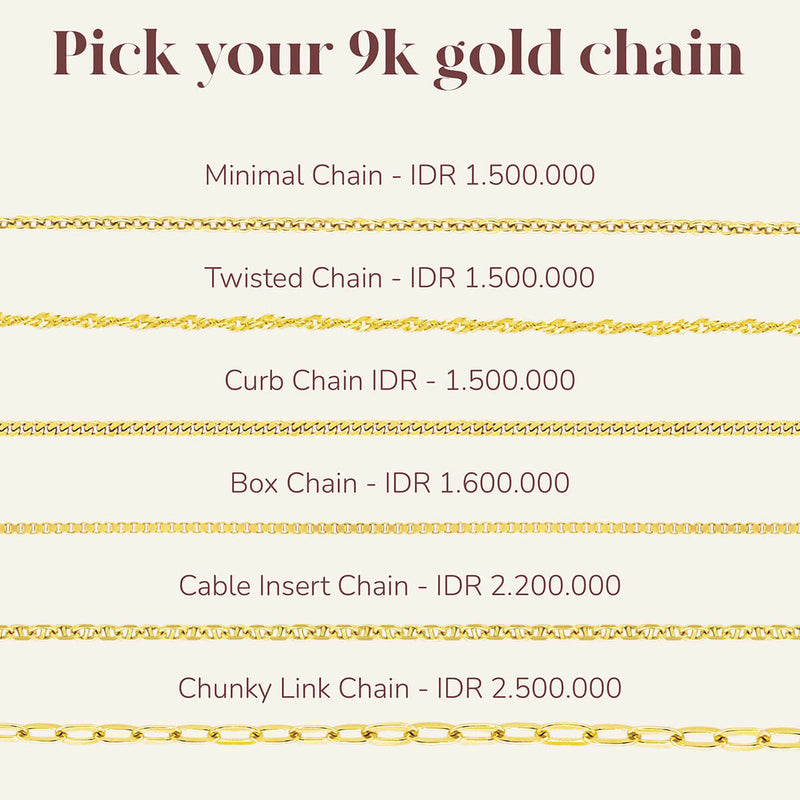Click the '9k' text in the heading
The image size is (800, 800).
(x=384, y=53)
